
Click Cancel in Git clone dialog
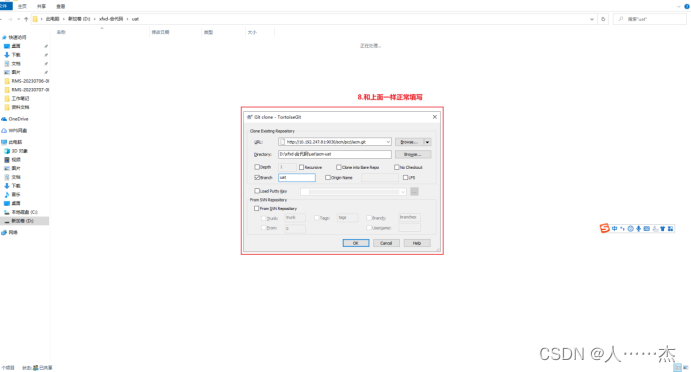click(x=386, y=243)
